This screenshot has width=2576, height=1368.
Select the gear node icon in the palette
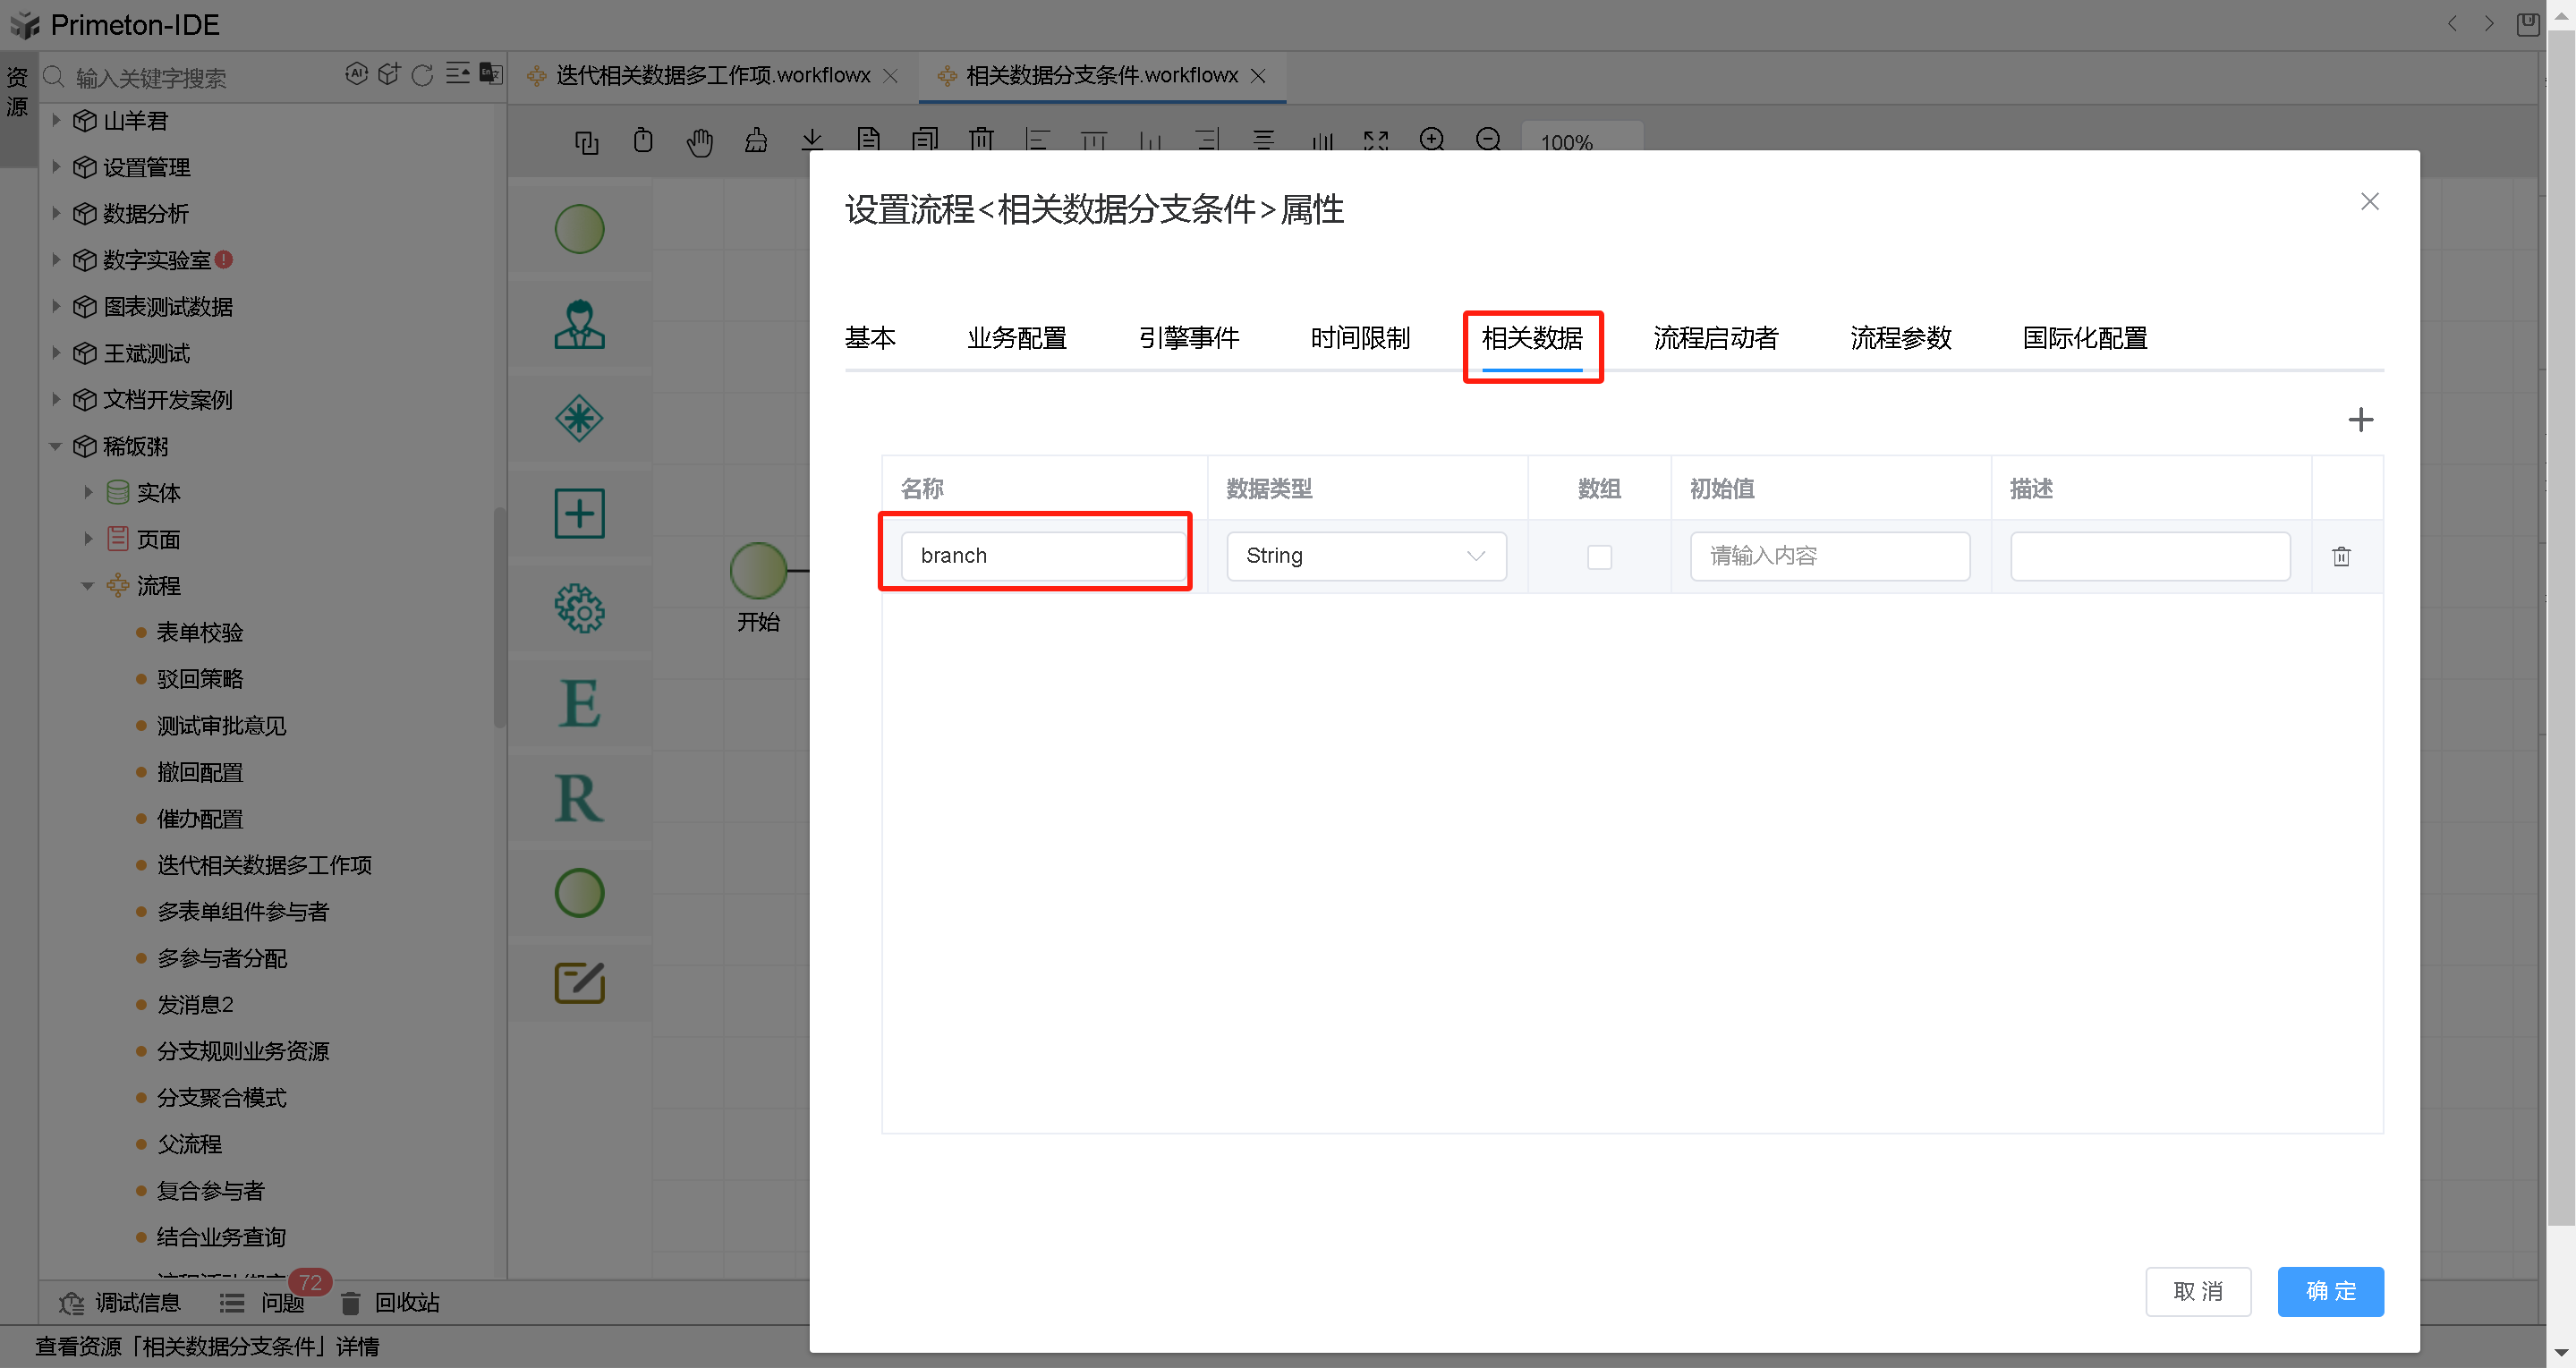[580, 608]
